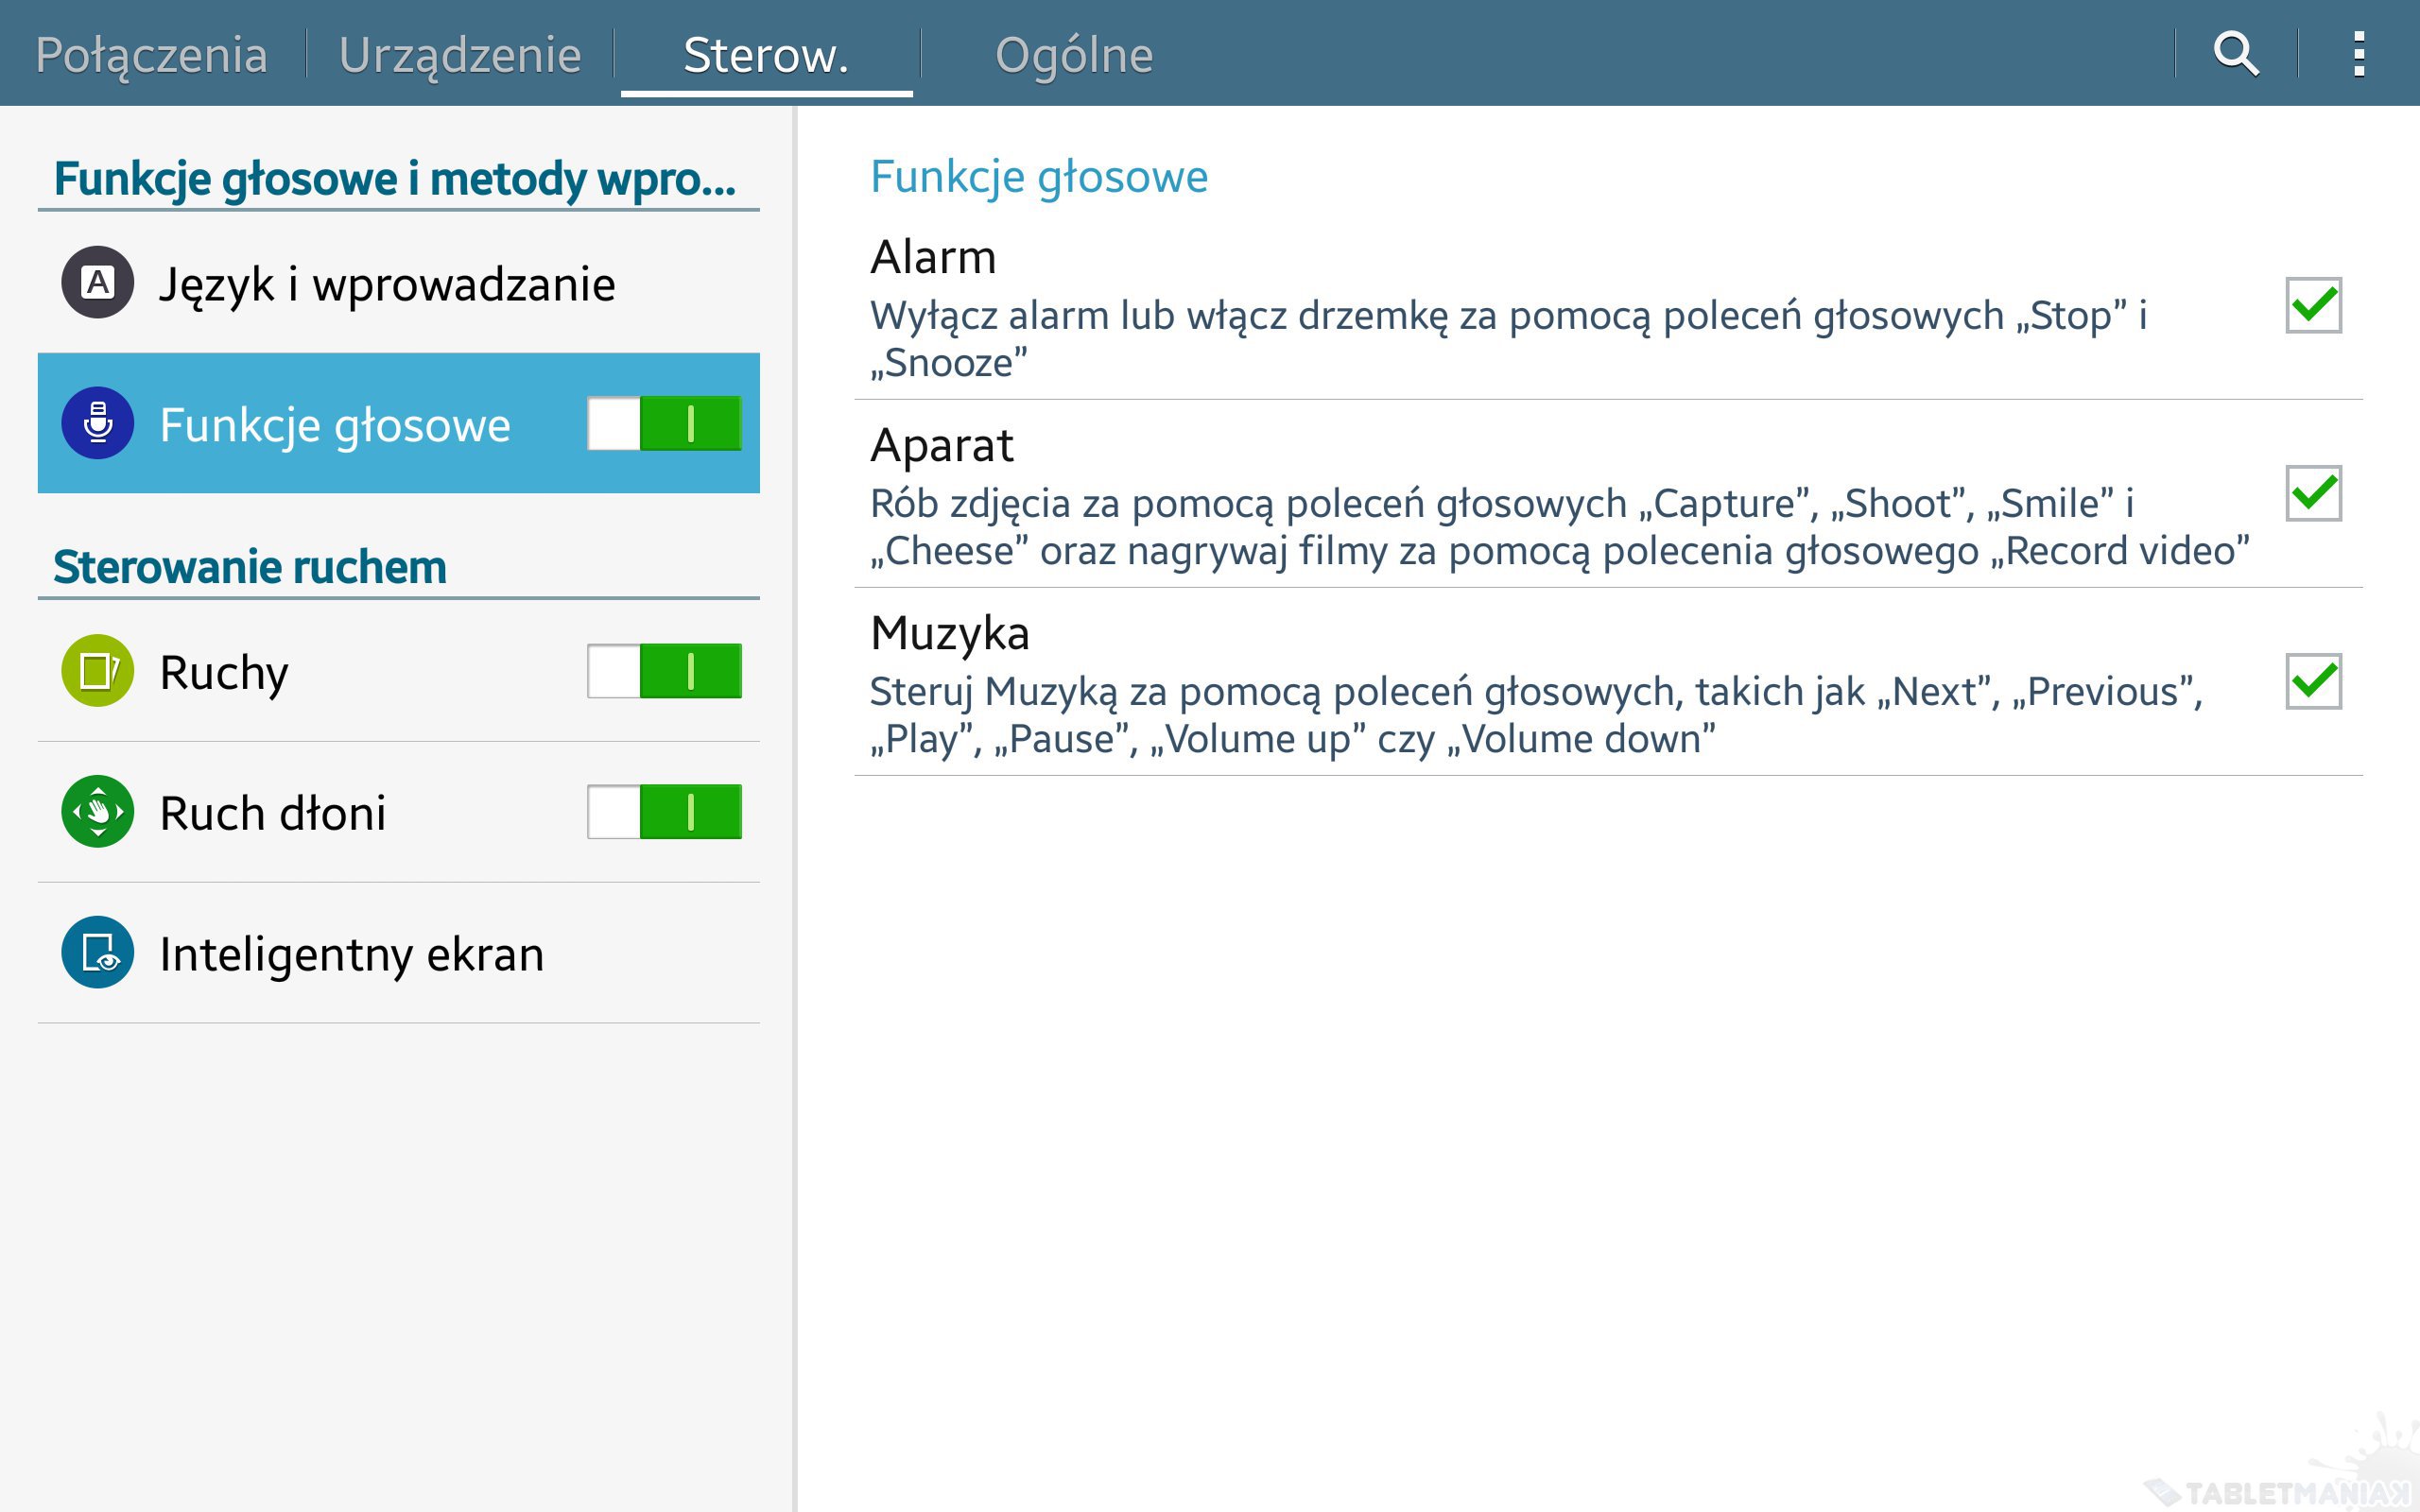Open the Urządzenie tab
This screenshot has height=1512, width=2420.
point(460,54)
